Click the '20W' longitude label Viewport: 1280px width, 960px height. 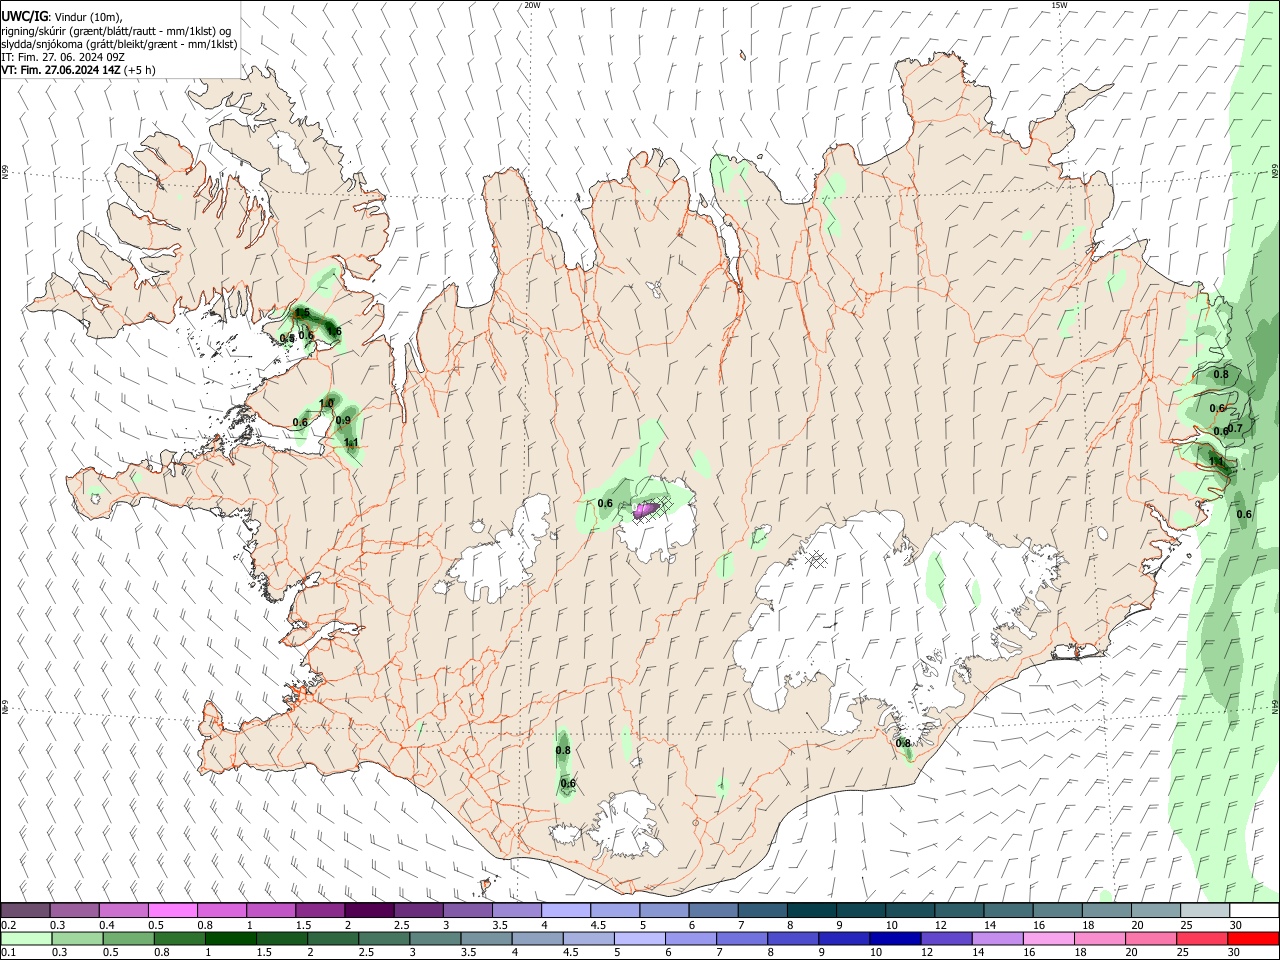(532, 5)
